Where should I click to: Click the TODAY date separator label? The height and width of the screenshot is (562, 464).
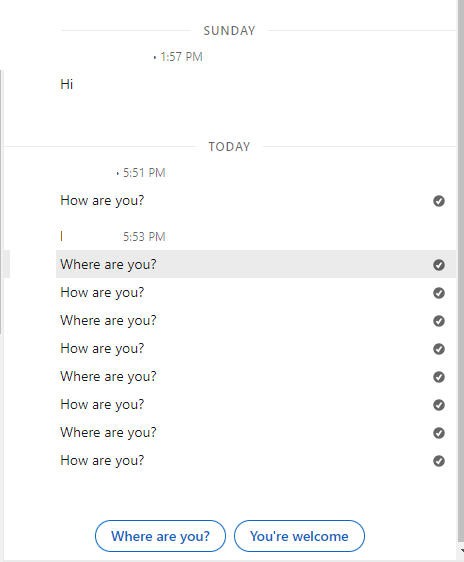[229, 147]
